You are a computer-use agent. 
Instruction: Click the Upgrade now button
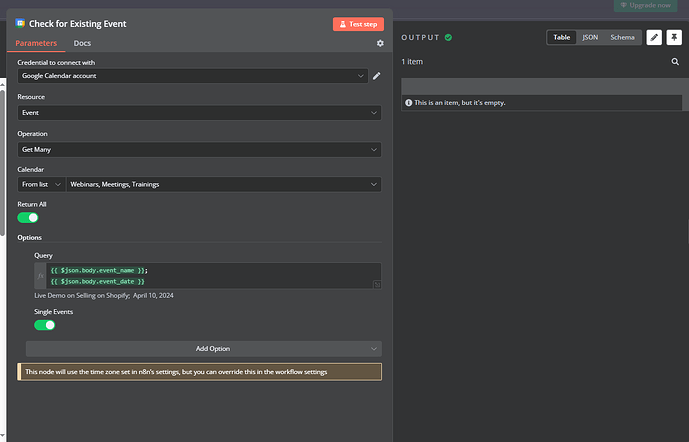pyautogui.click(x=645, y=5)
